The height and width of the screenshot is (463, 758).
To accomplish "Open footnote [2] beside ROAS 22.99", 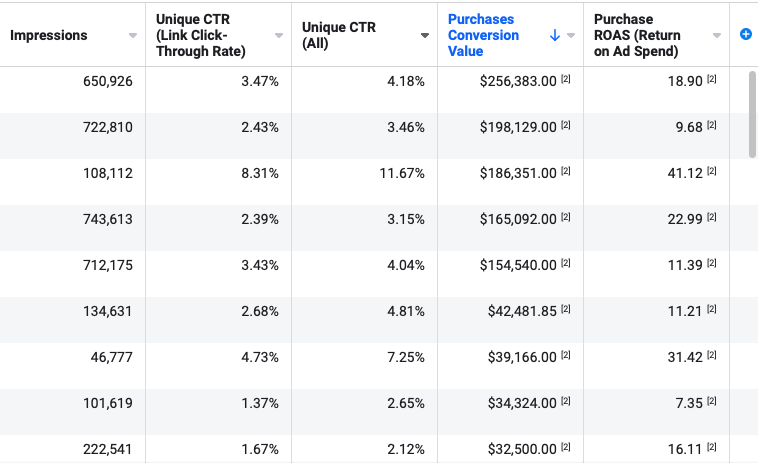I will 712,218.
